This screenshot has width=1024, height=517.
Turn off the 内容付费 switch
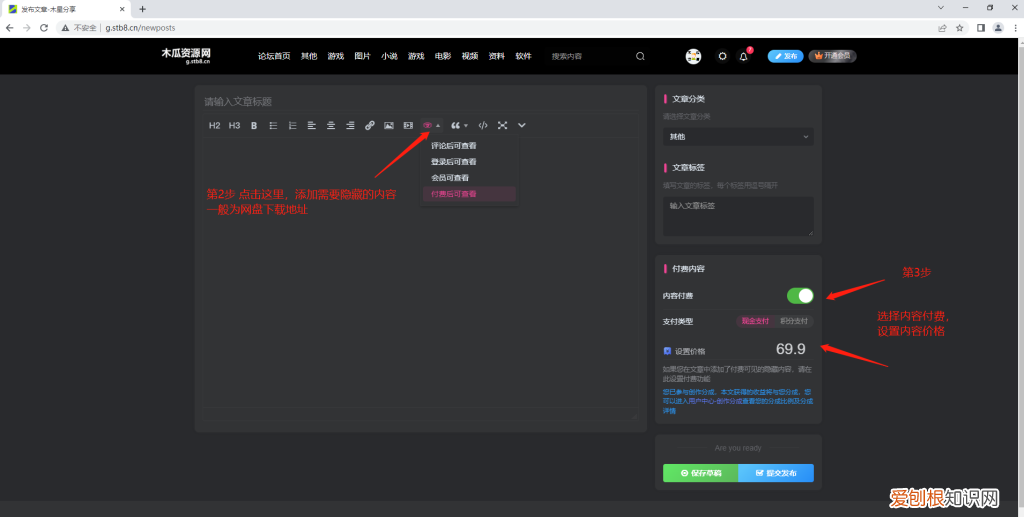[x=800, y=296]
